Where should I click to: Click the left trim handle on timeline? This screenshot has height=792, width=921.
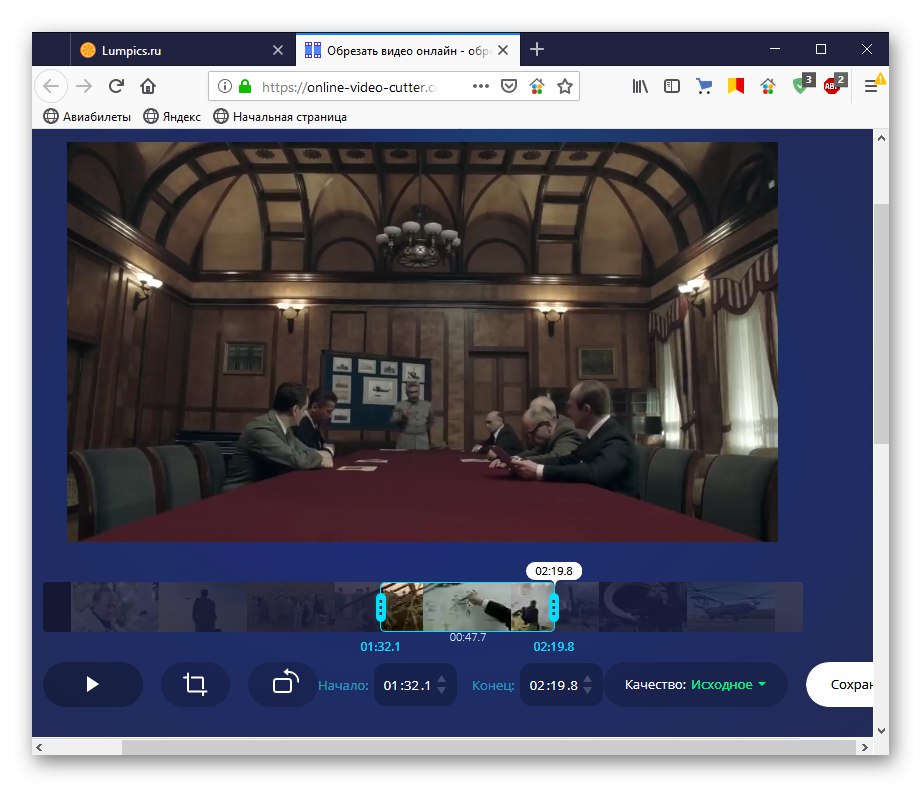coord(381,608)
